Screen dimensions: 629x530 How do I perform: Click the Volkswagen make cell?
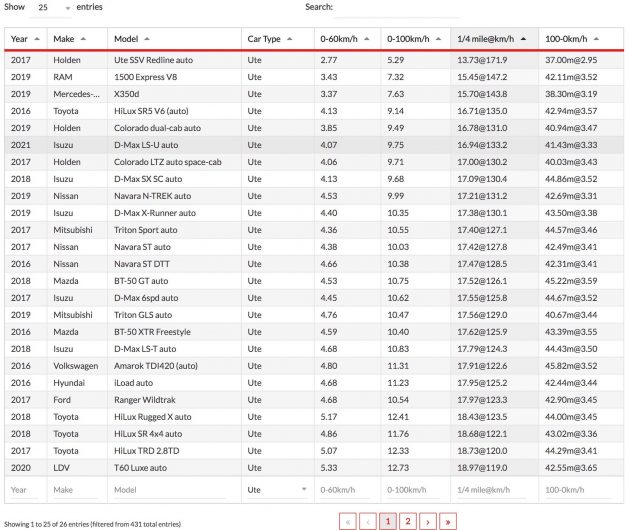pos(76,366)
